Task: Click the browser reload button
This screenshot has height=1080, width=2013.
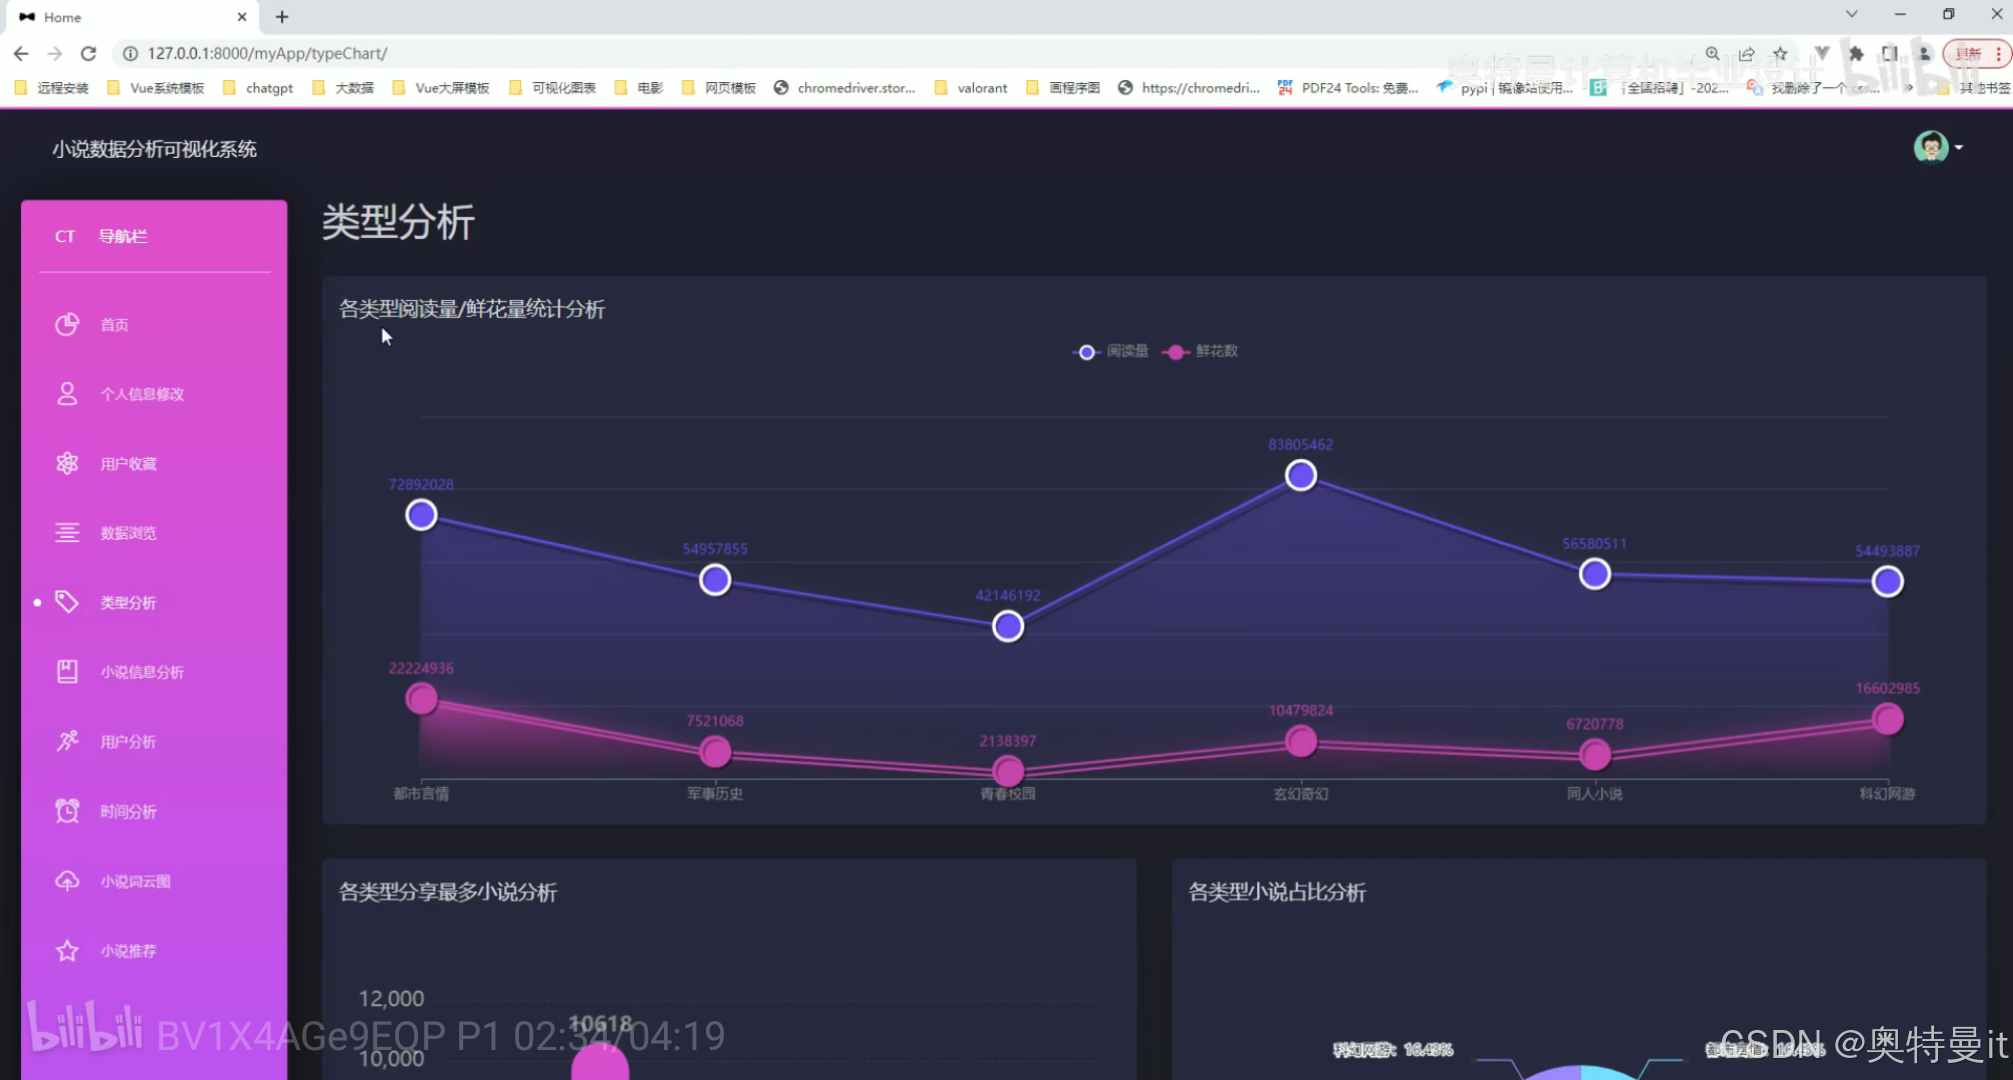Action: (x=88, y=54)
